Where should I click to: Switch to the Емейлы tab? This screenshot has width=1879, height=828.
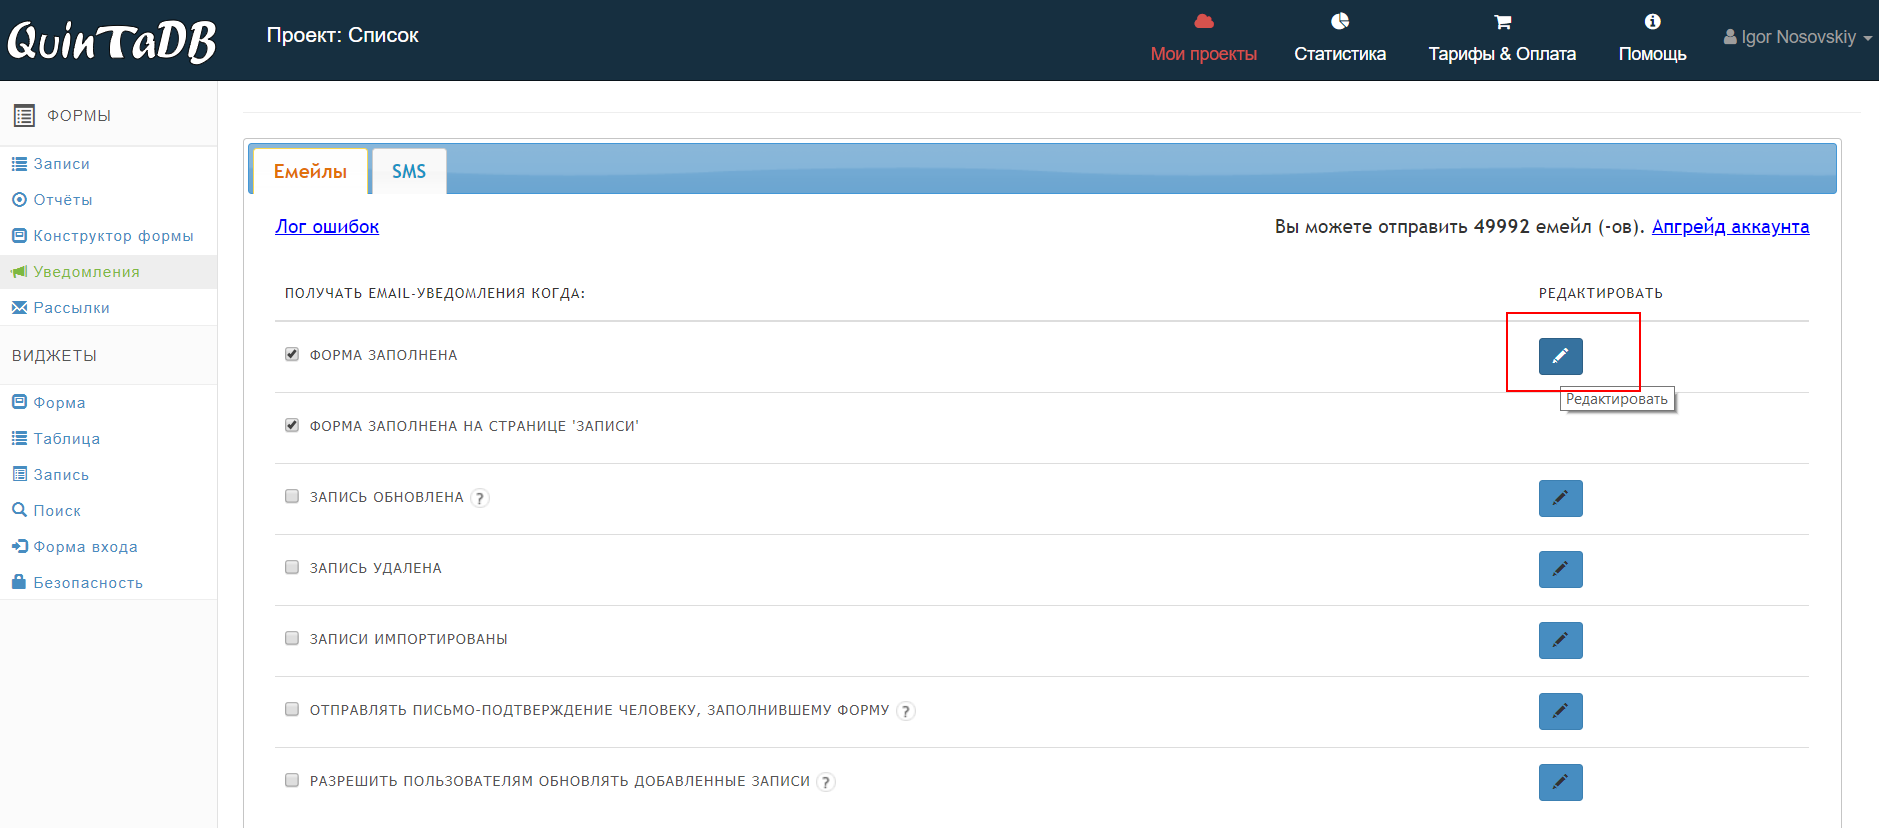pyautogui.click(x=310, y=171)
